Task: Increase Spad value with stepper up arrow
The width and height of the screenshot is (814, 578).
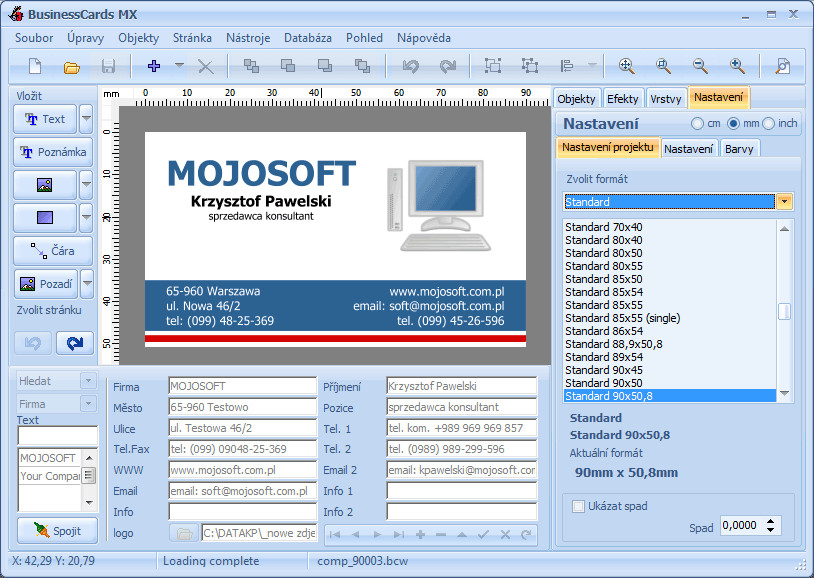Action: pyautogui.click(x=770, y=521)
